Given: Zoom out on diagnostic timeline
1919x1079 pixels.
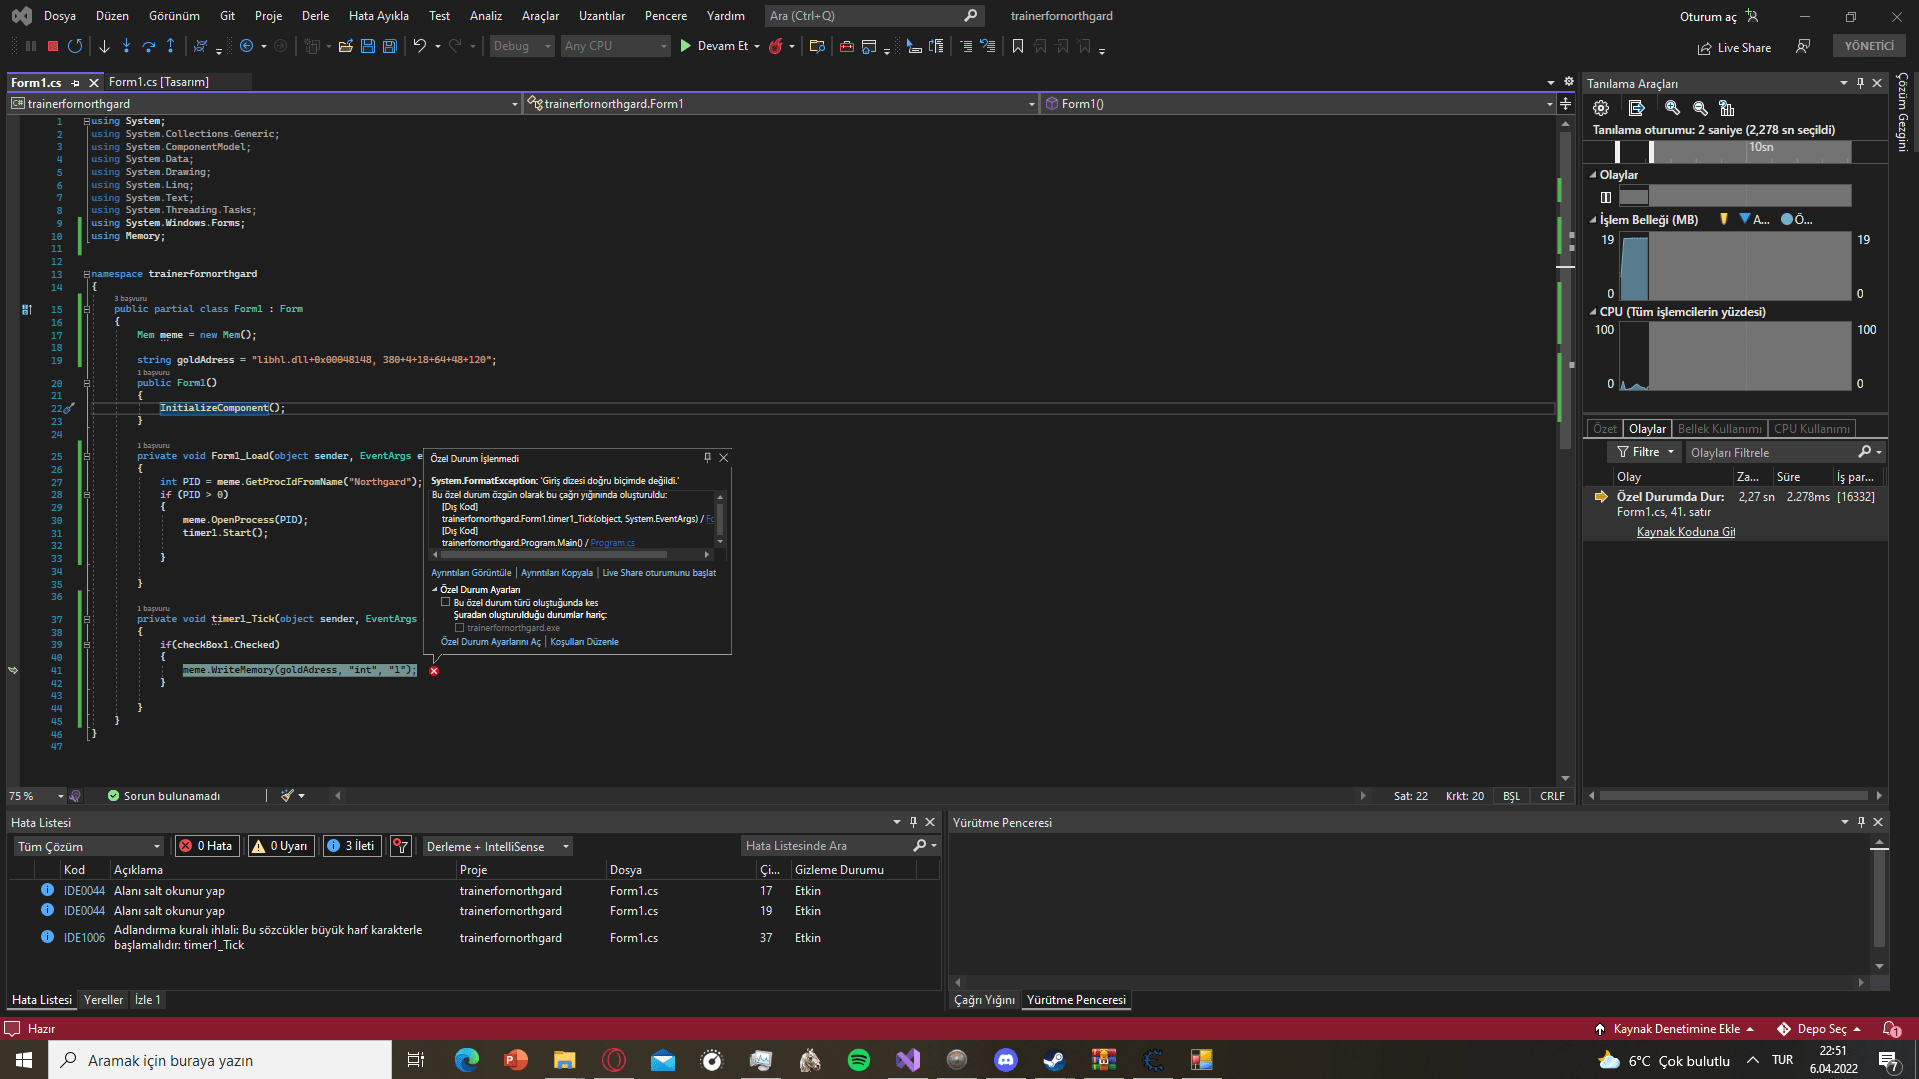Looking at the screenshot, I should coord(1700,108).
